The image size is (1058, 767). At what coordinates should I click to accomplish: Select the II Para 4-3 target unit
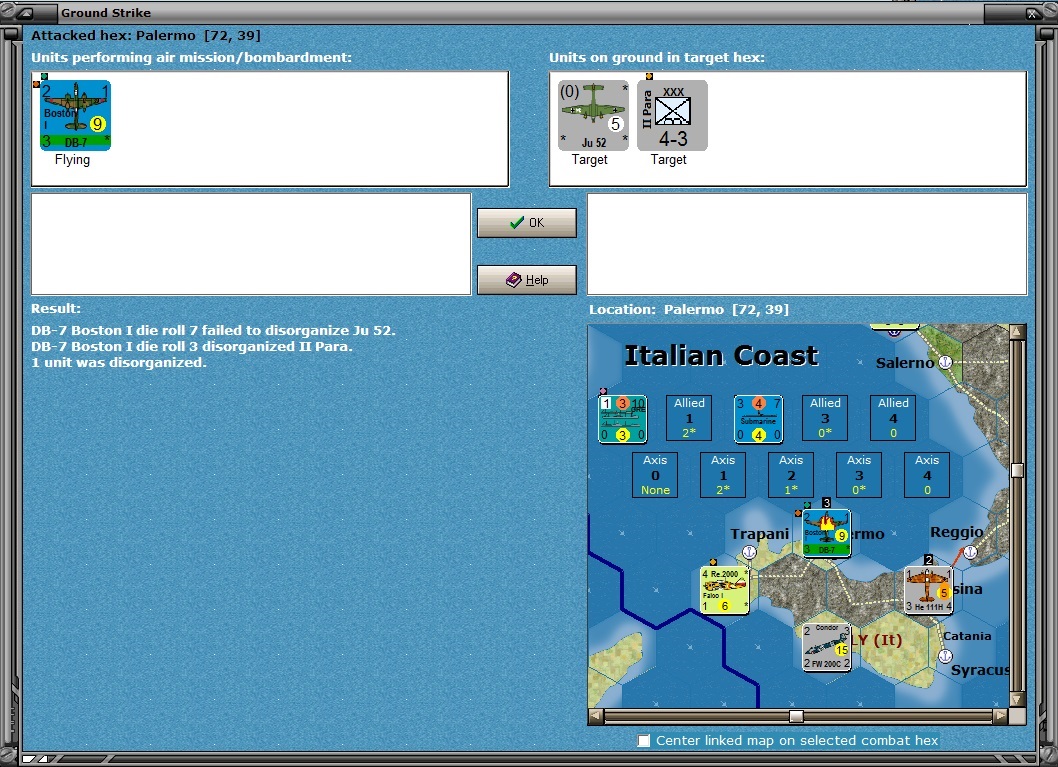pos(672,115)
